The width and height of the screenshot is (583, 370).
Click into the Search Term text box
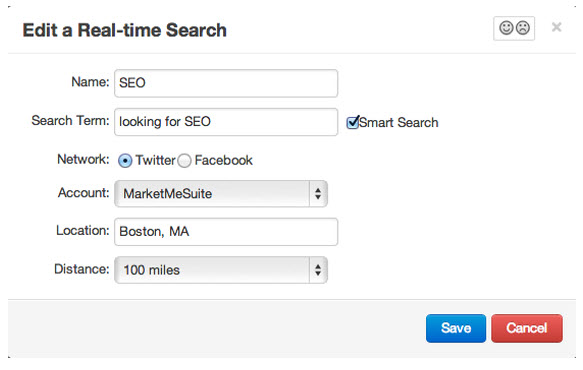coord(226,122)
